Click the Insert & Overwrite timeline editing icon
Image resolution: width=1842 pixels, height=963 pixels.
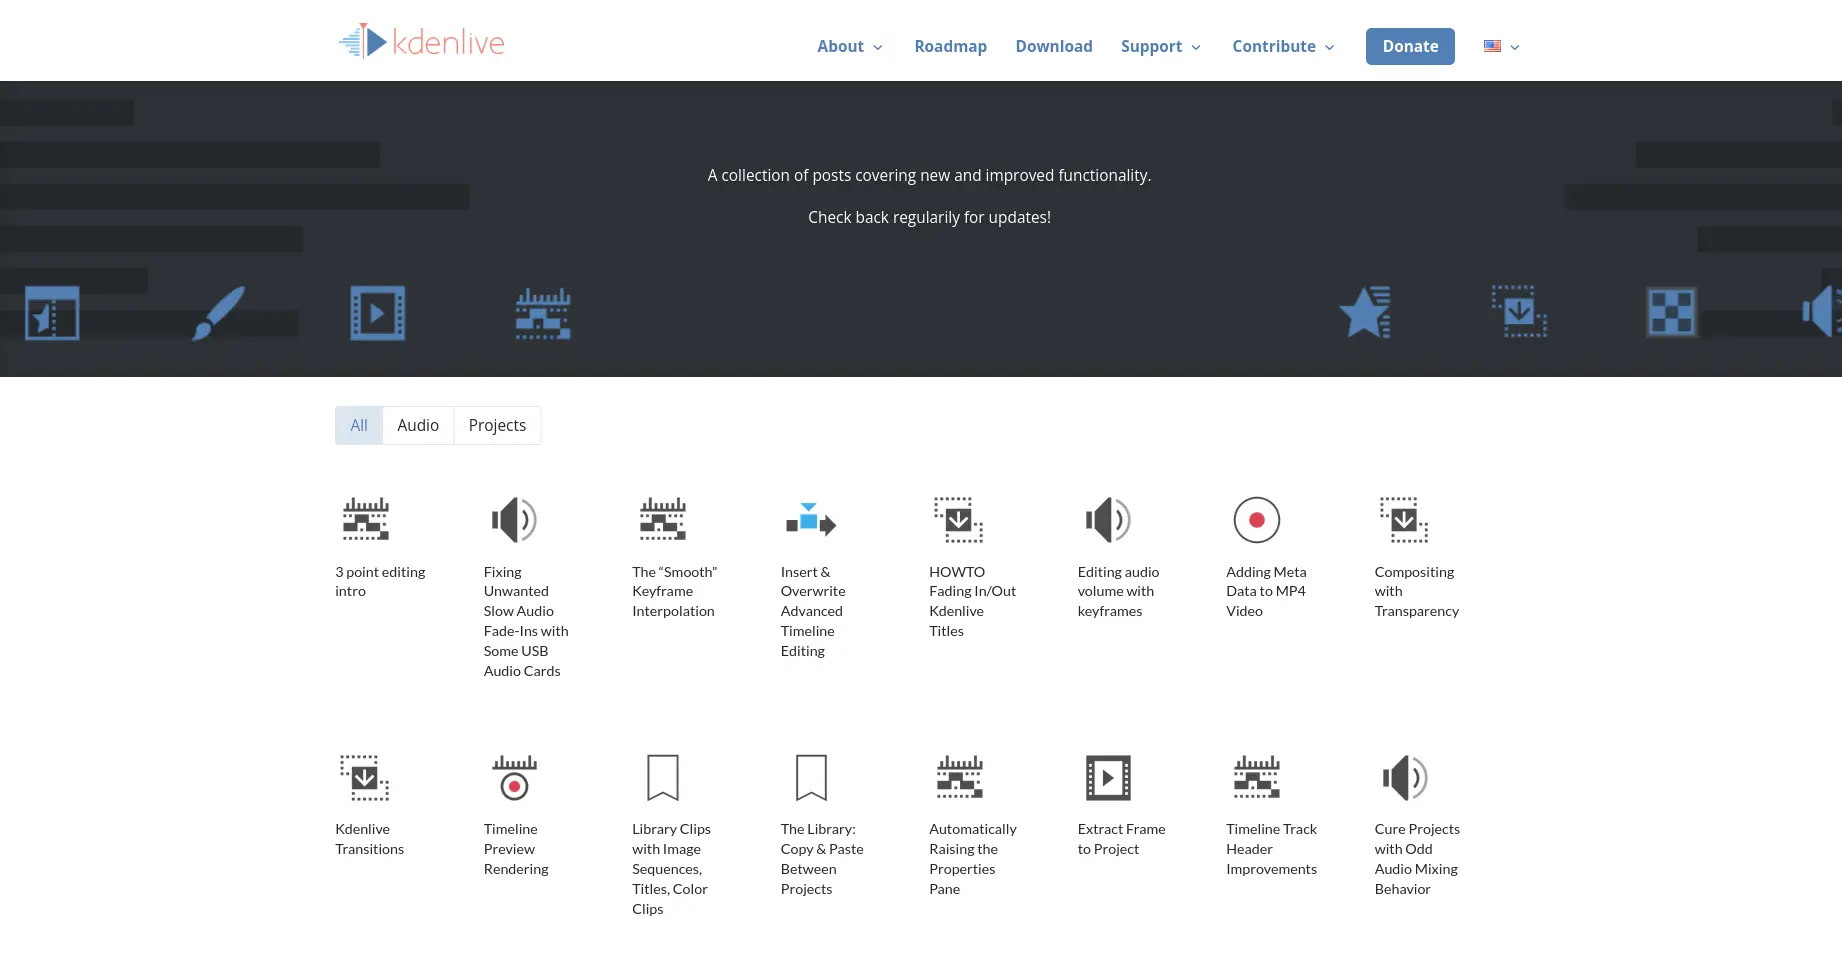pos(810,520)
